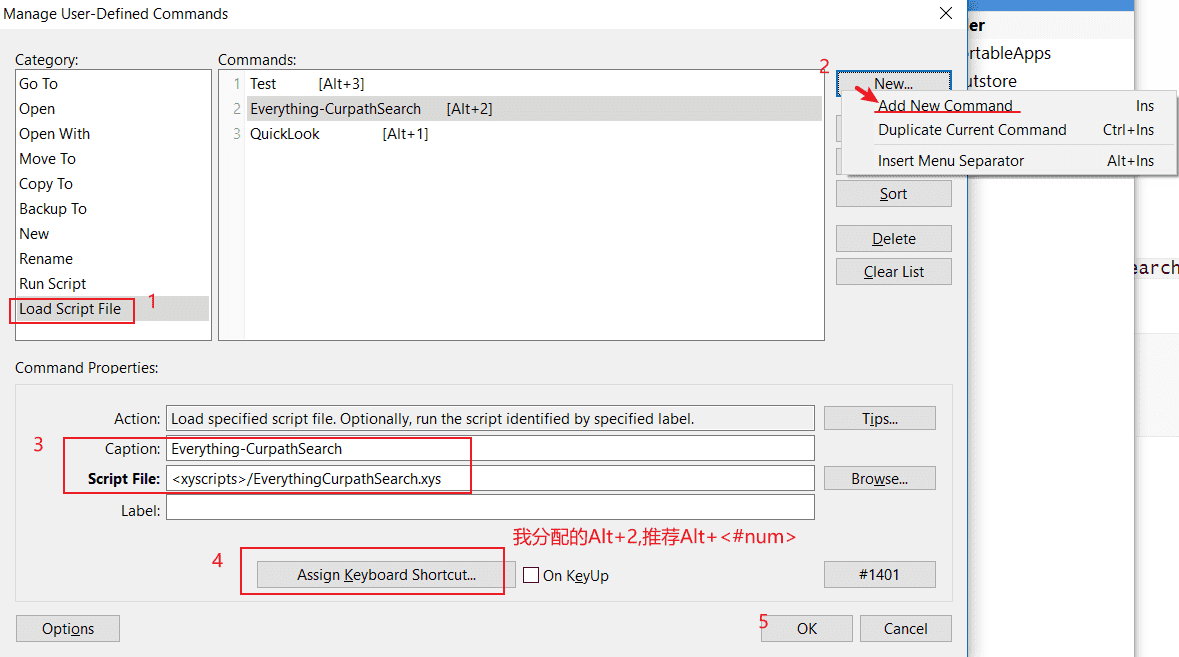
Task: Select the Go To category
Action: click(x=113, y=83)
